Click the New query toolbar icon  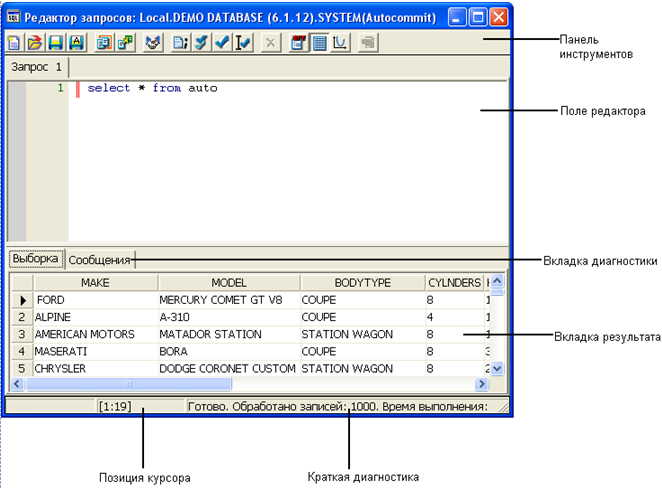pyautogui.click(x=15, y=44)
